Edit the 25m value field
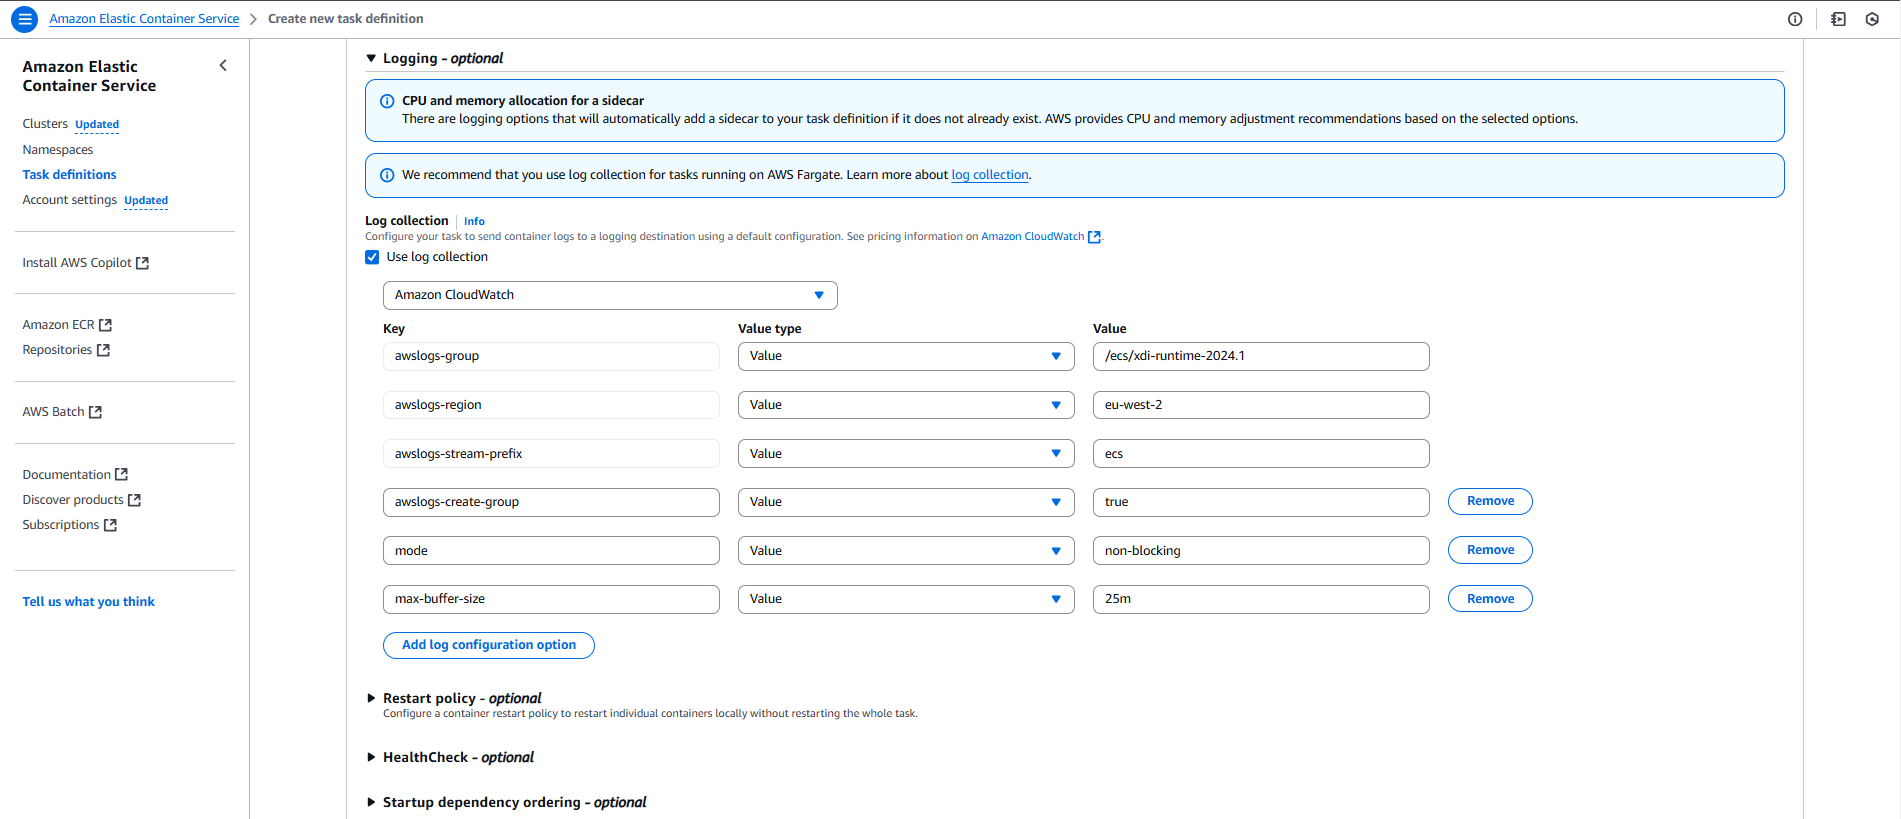This screenshot has width=1901, height=819. pos(1261,599)
